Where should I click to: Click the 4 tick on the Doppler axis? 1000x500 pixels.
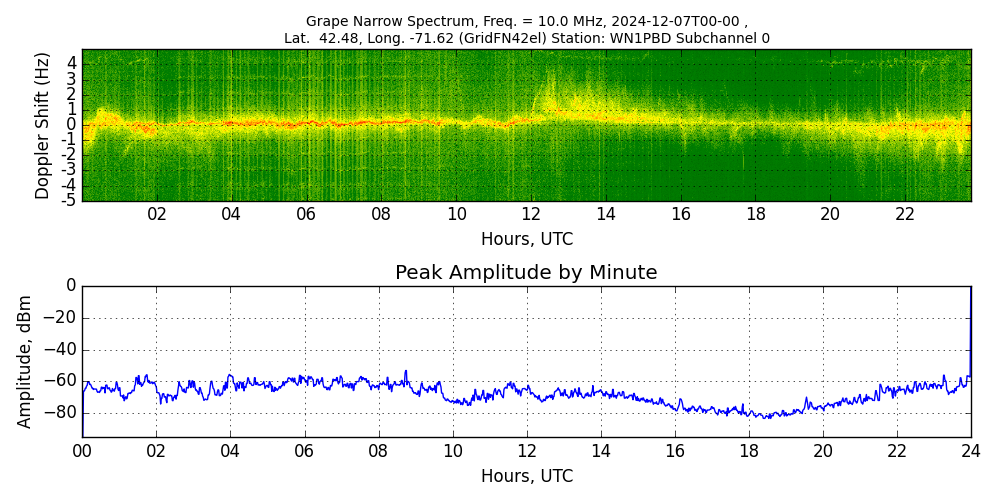point(72,63)
